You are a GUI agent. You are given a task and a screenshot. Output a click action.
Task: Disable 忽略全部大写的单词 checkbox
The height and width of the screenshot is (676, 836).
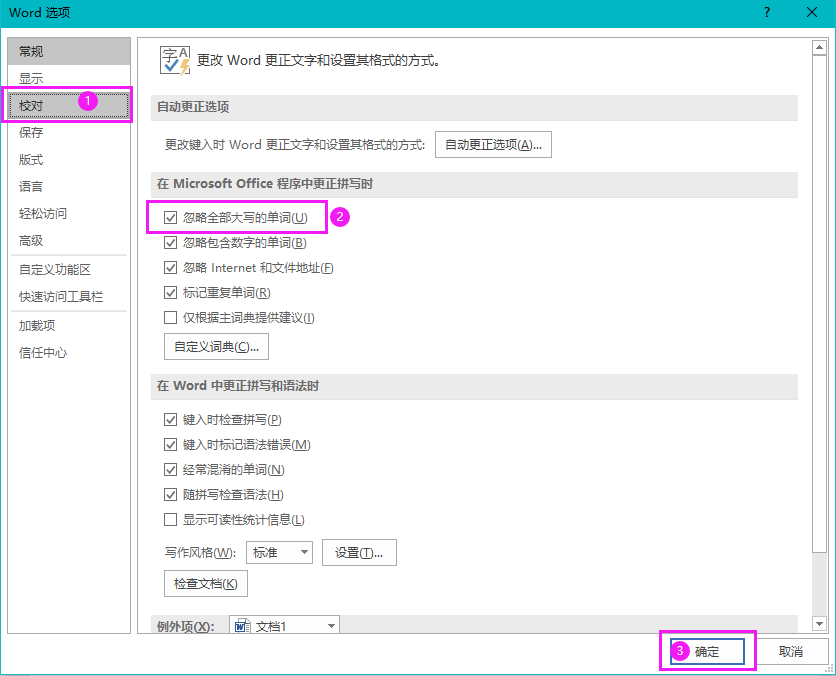[171, 216]
